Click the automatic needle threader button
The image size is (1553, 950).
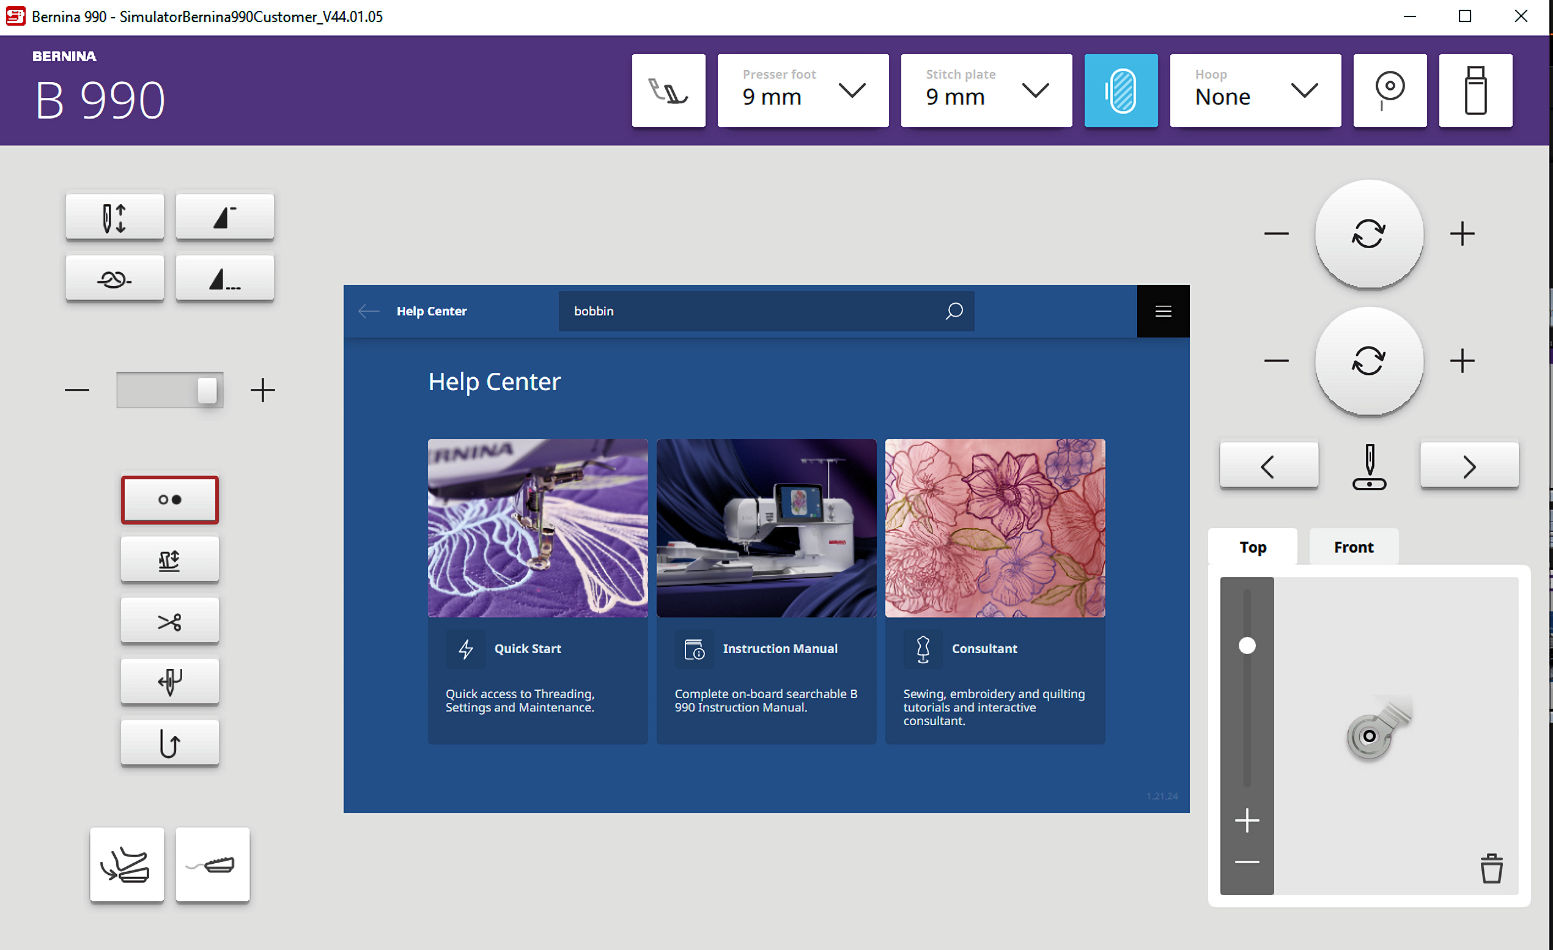[170, 683]
